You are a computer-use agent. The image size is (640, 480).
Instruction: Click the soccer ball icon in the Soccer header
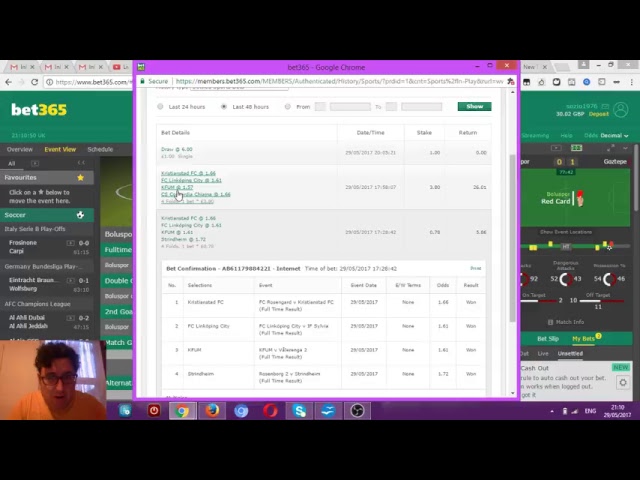point(80,215)
